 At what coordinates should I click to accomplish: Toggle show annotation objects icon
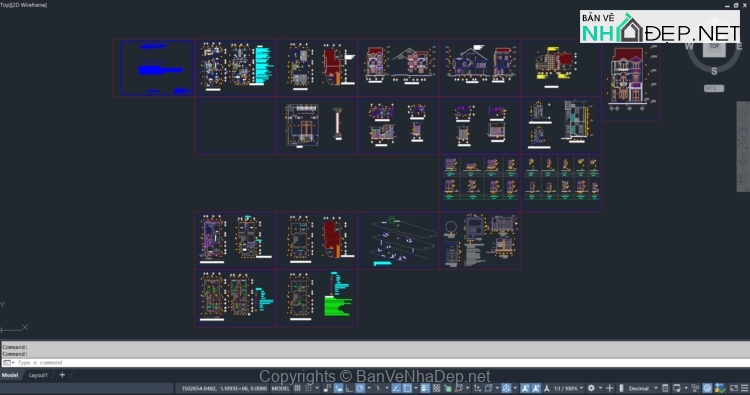(x=525, y=388)
